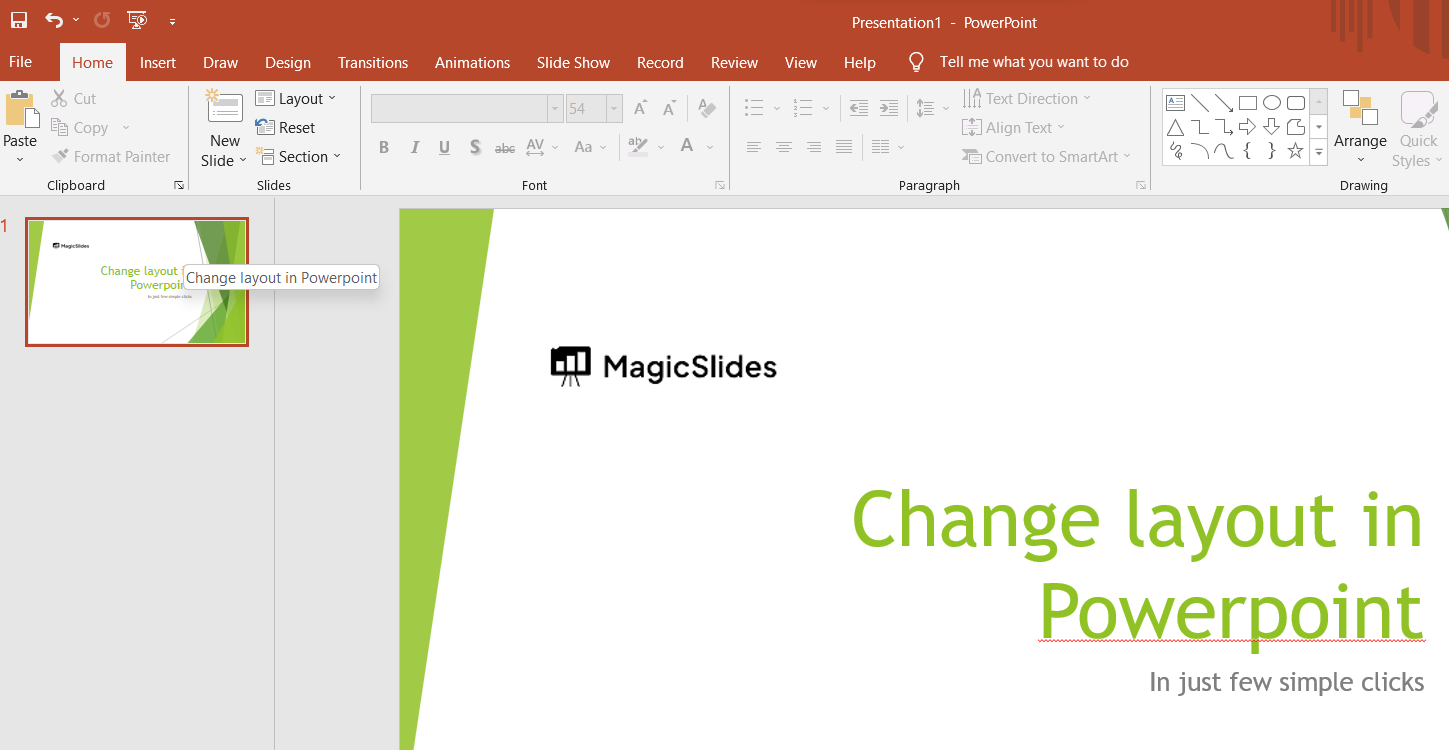Screen dimensions: 1449x750
Task: Open Convert to SmartArt dropdown
Action: pos(1046,156)
